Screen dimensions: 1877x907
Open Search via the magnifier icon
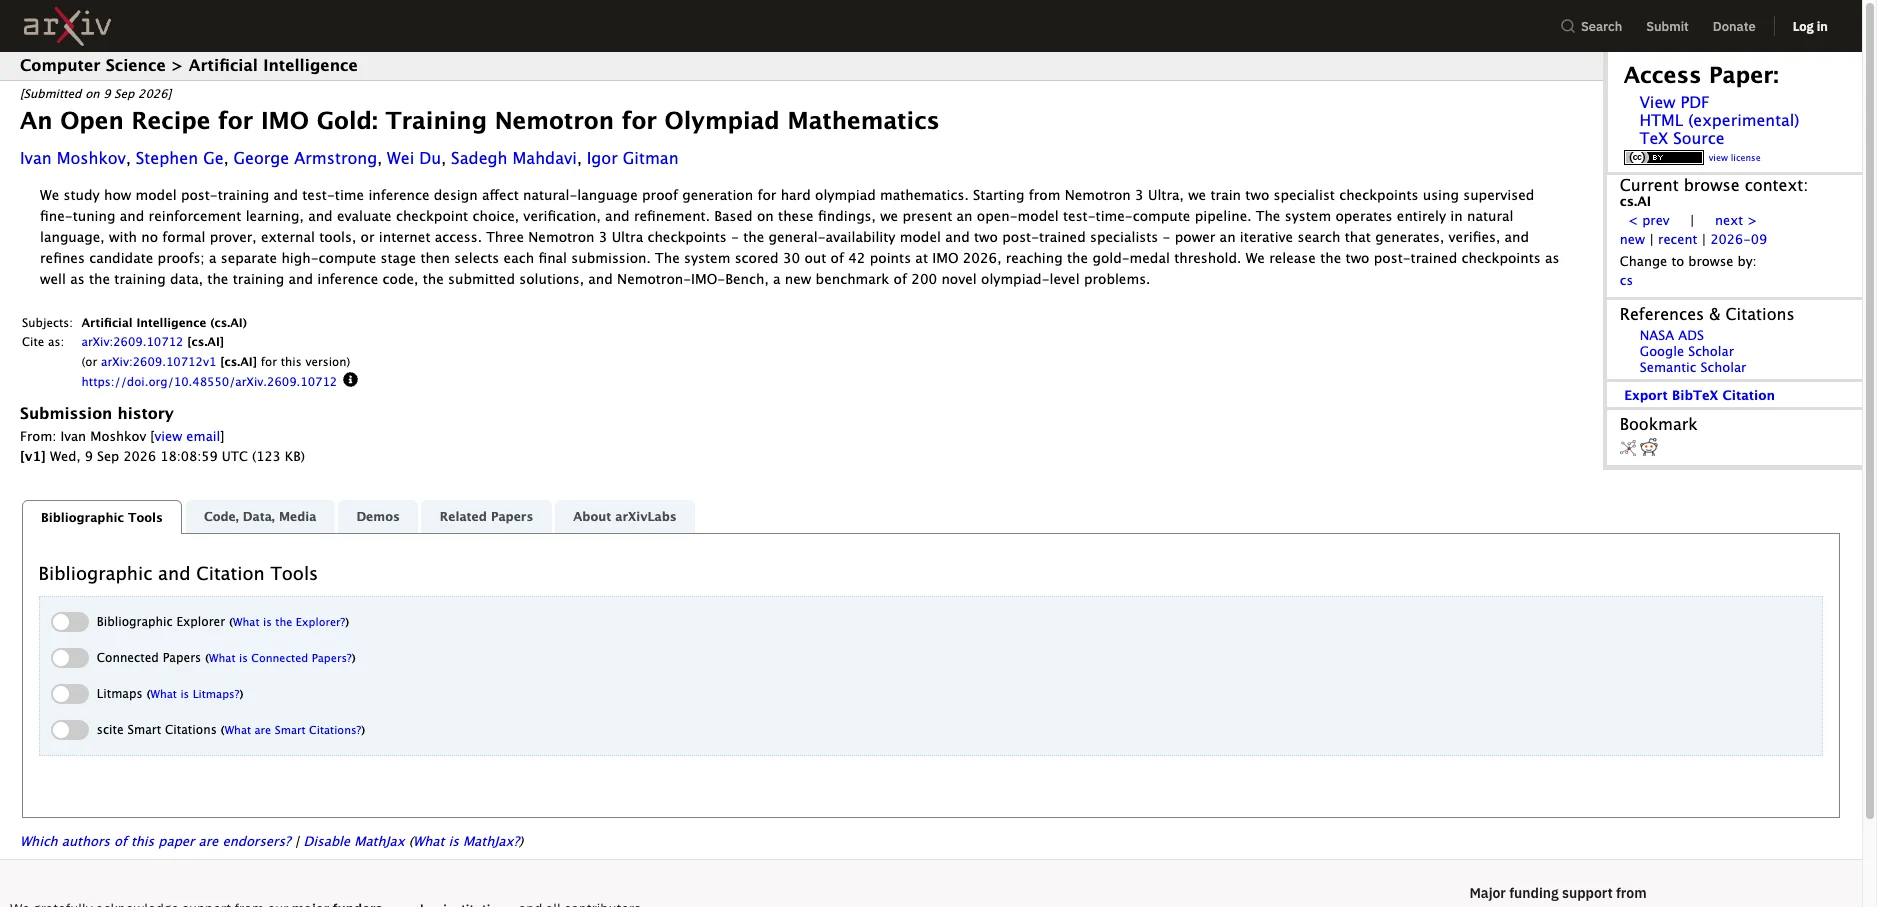point(1568,26)
